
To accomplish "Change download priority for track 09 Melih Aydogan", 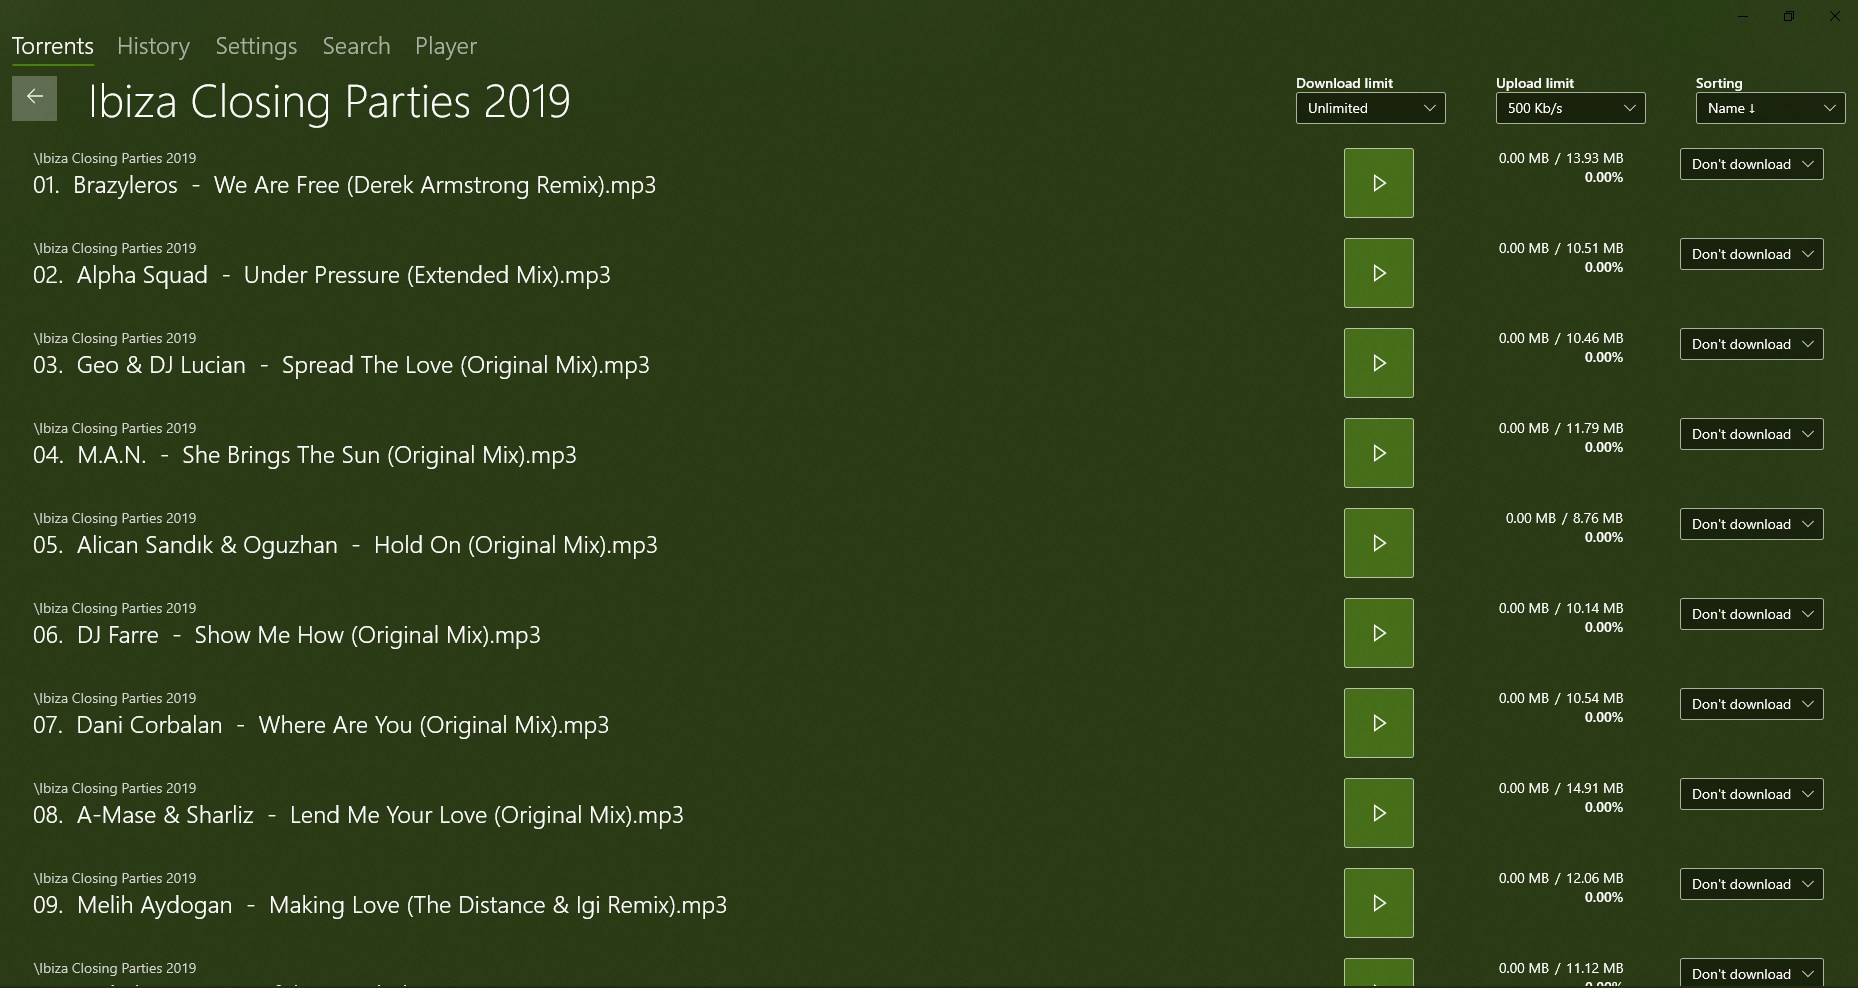I will click(x=1751, y=884).
